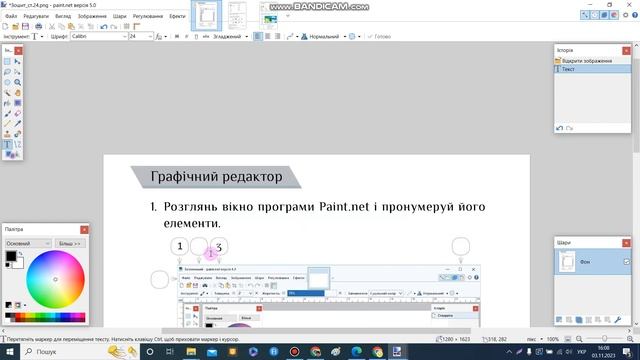This screenshot has height=360, width=640.
Task: Click the color wheel in palette
Action: tap(55, 279)
